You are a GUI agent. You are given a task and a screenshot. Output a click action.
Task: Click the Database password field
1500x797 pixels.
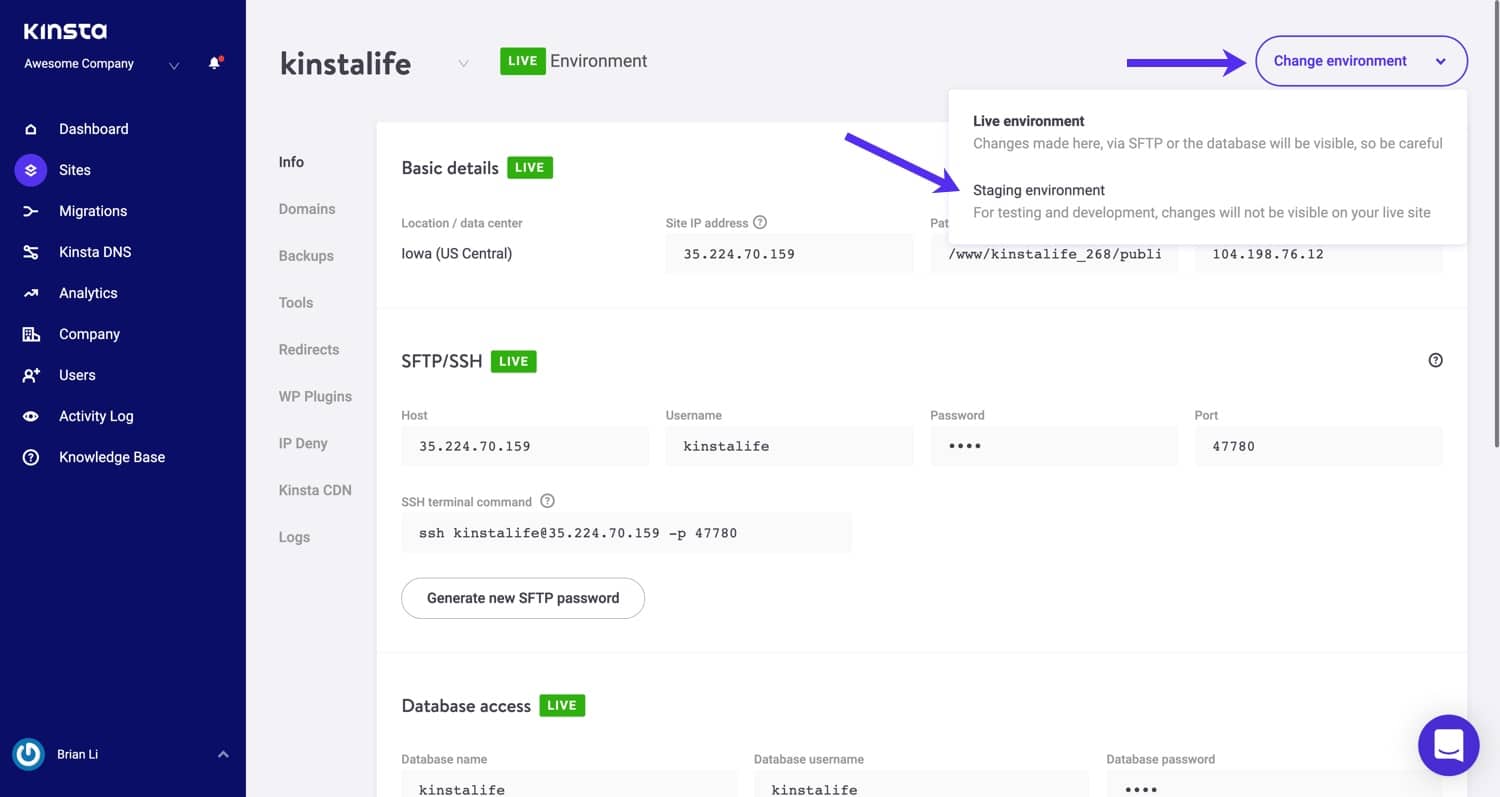pyautogui.click(x=1274, y=784)
